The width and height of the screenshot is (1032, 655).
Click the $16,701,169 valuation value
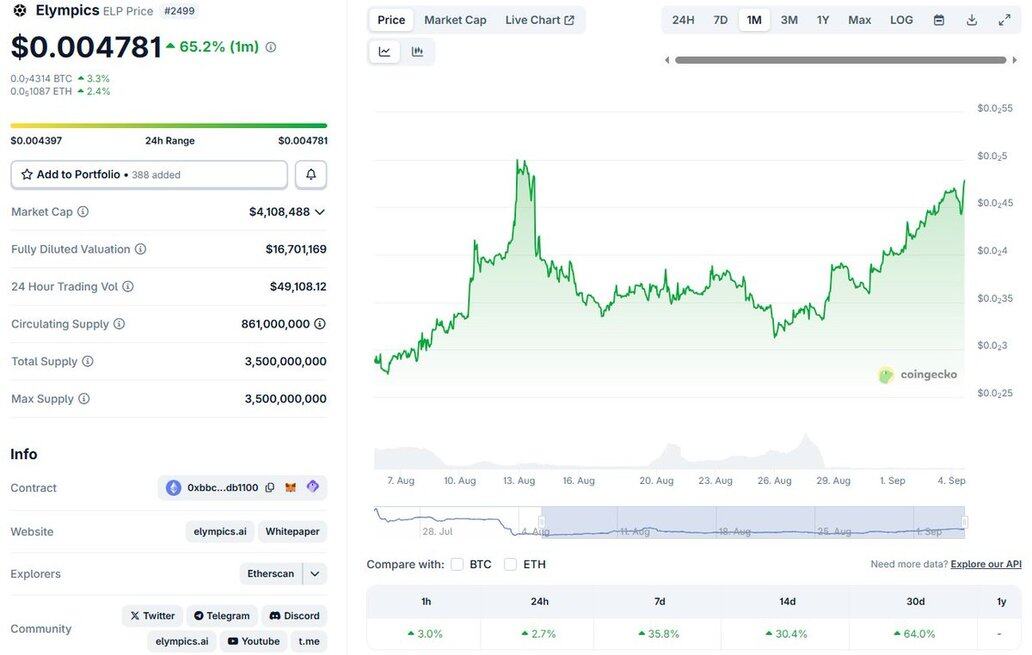[296, 249]
